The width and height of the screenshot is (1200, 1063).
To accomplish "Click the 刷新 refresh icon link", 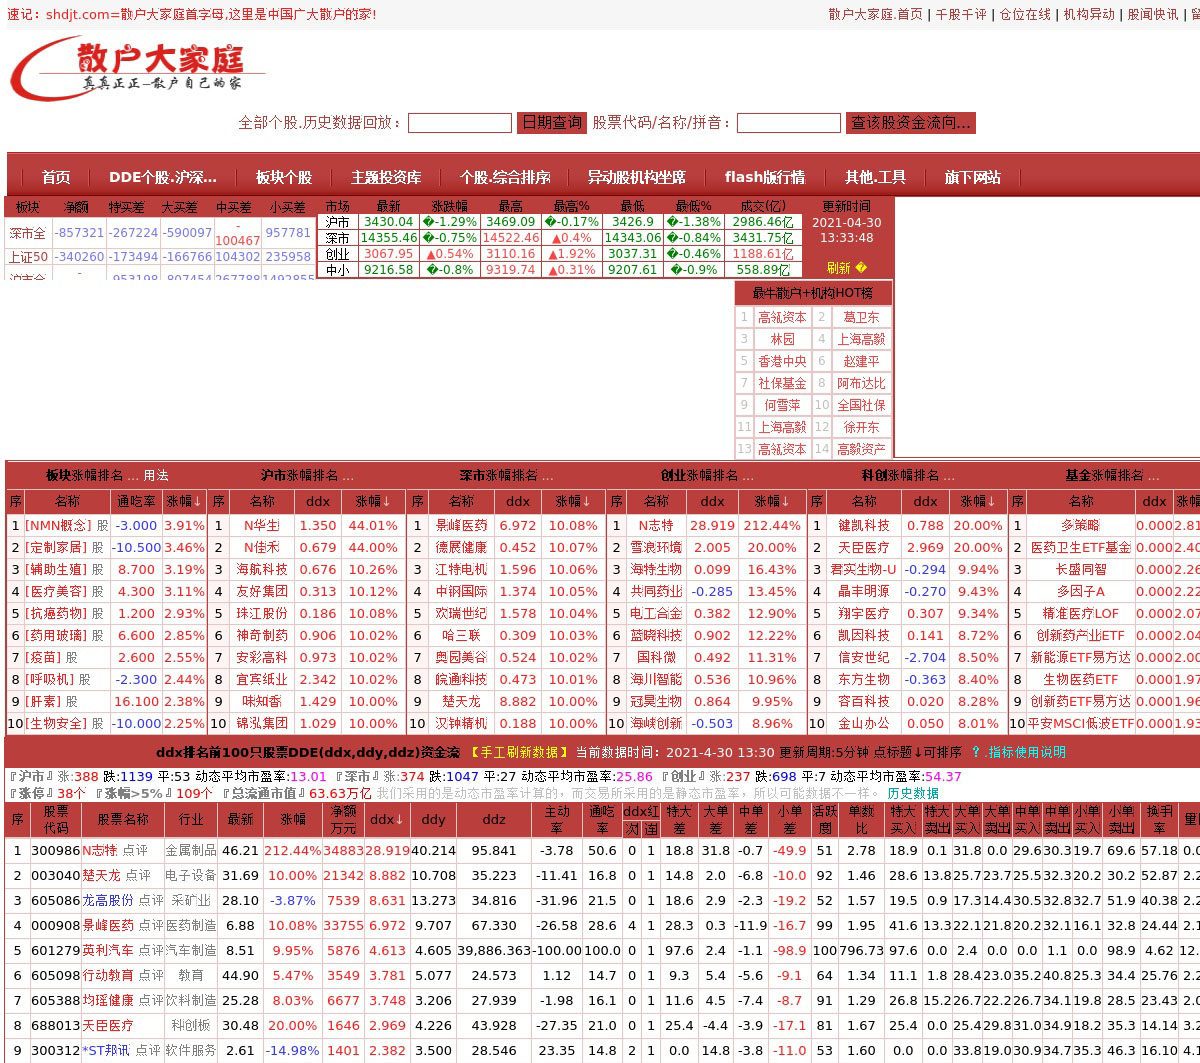I will [847, 268].
